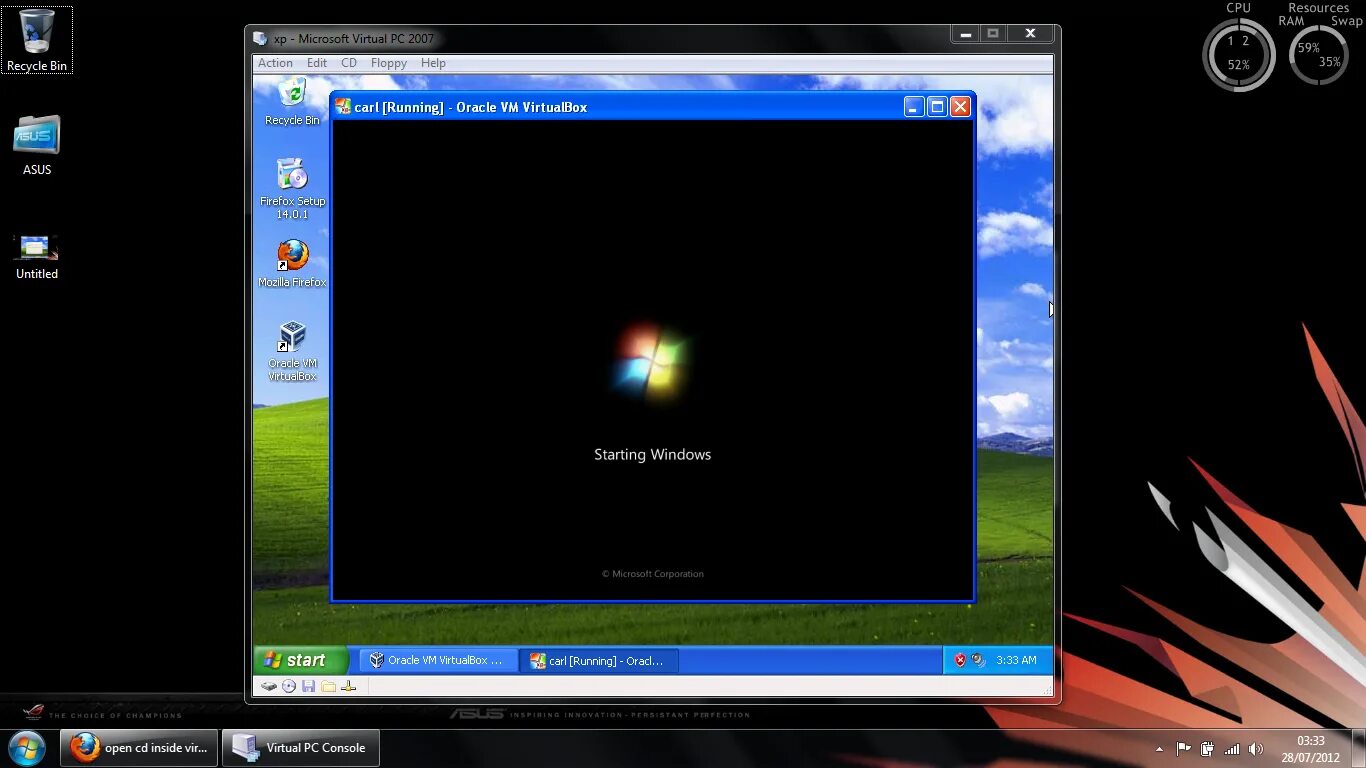
Task: Open the Help menu in Virtual PC
Action: coord(433,63)
